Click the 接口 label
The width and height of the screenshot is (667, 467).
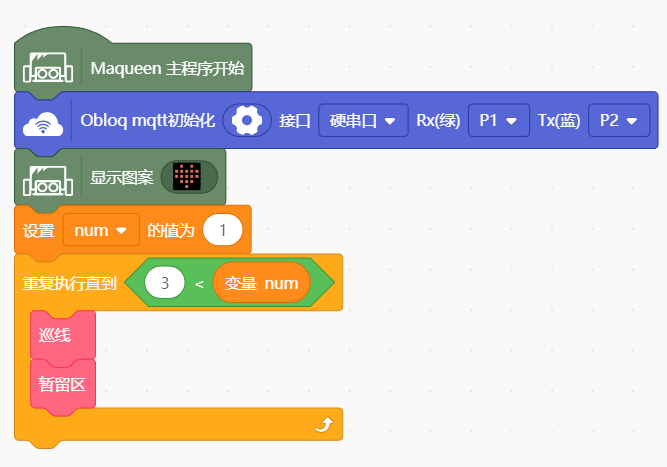[295, 121]
